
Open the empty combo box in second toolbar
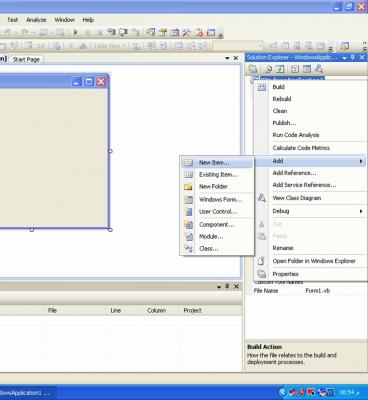(238, 45)
